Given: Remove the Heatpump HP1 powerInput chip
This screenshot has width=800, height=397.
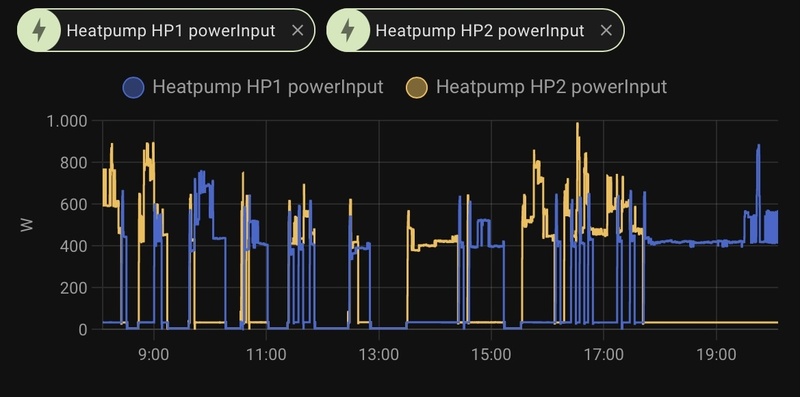Looking at the screenshot, I should tap(297, 31).
